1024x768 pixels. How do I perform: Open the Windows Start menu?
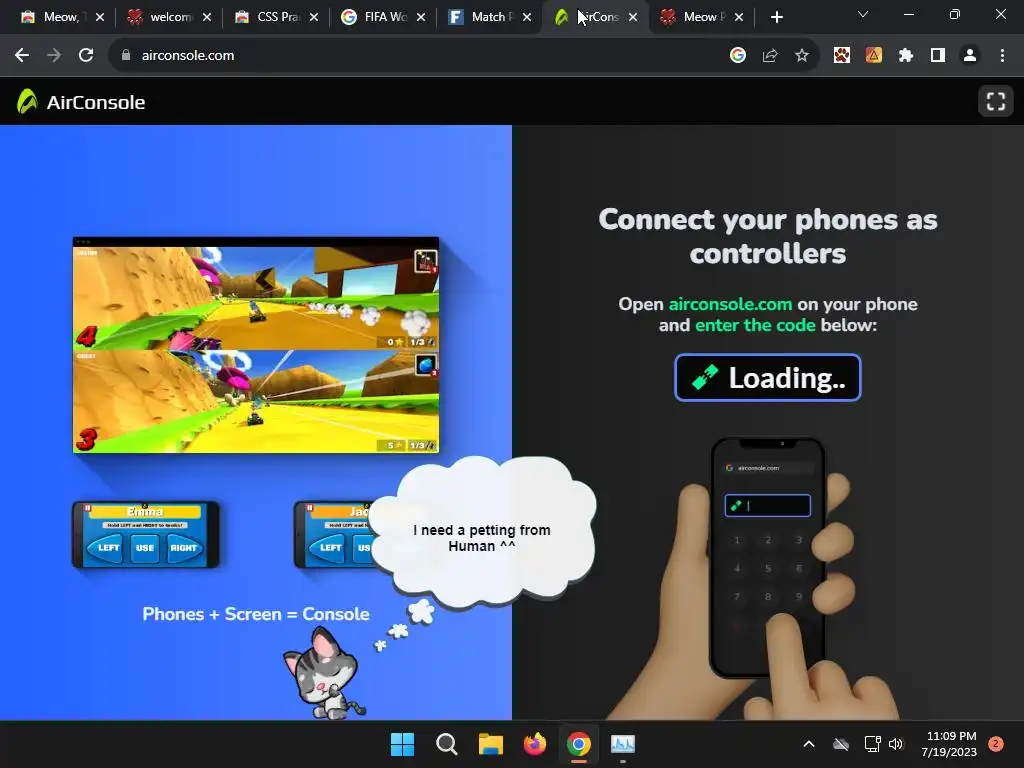pos(402,744)
